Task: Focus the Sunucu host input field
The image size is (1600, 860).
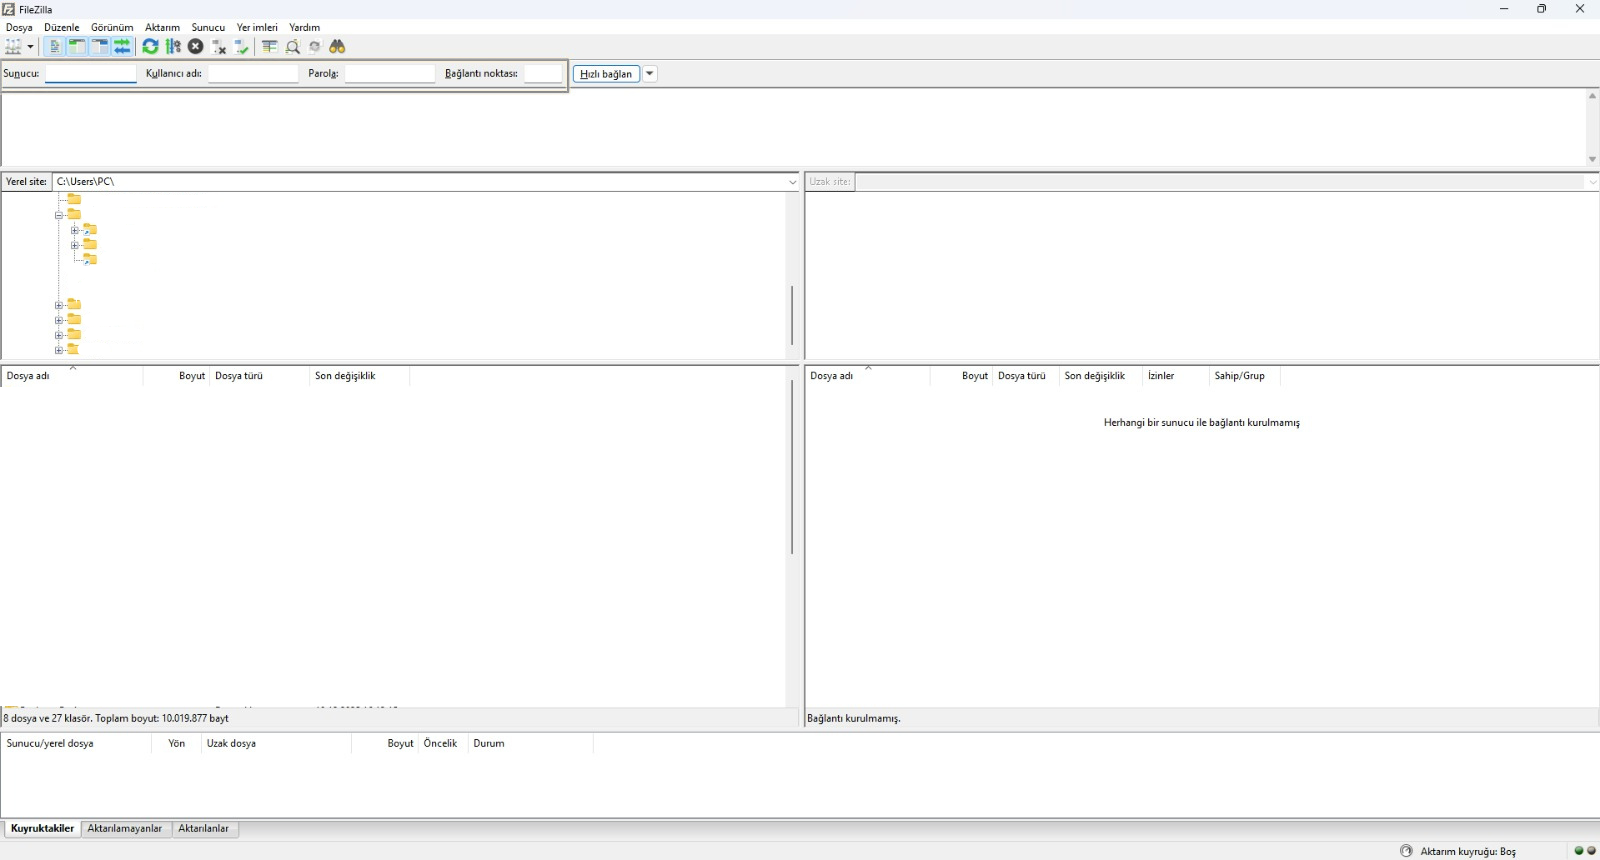Action: pyautogui.click(x=91, y=74)
